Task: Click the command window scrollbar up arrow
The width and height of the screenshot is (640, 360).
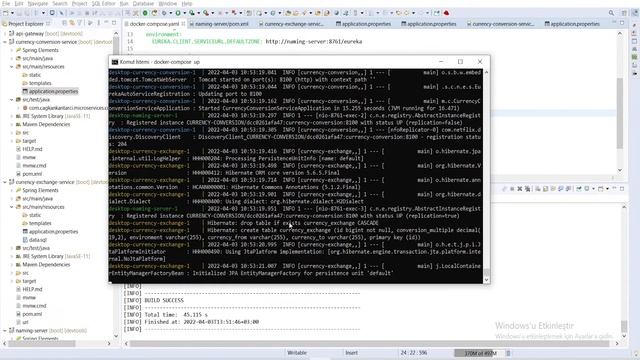Action: 486,72
